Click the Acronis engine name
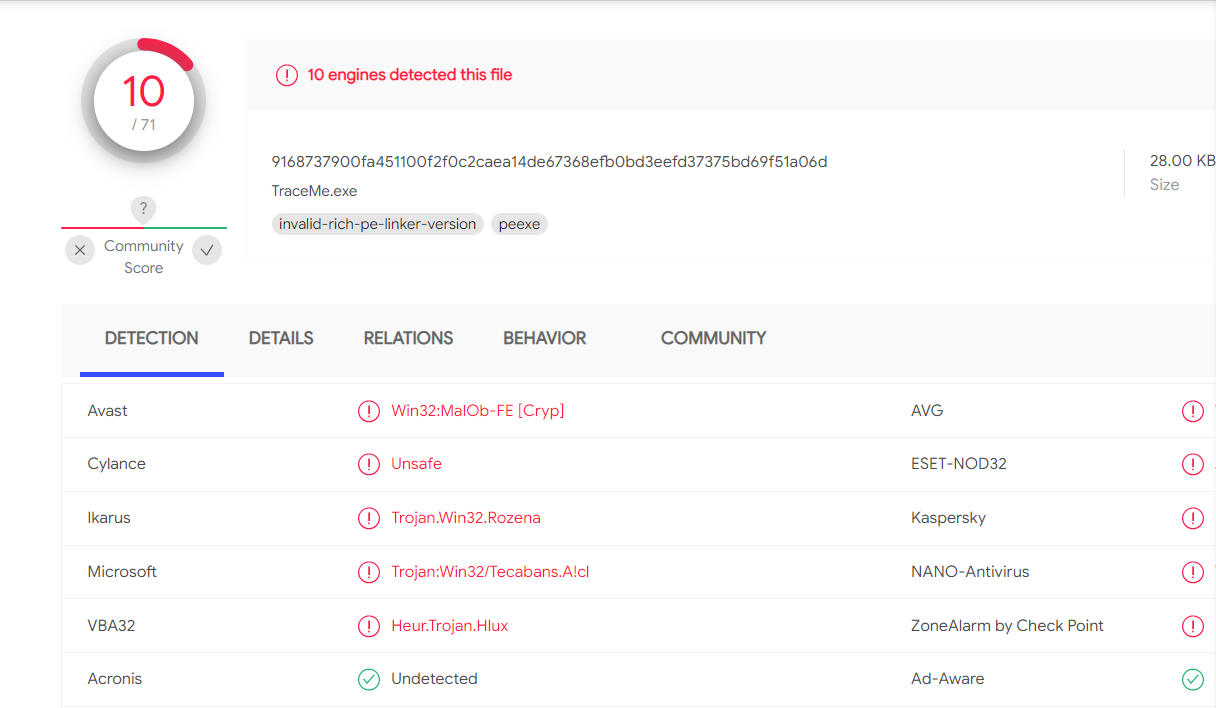Viewport: 1216px width, 708px height. tap(115, 679)
